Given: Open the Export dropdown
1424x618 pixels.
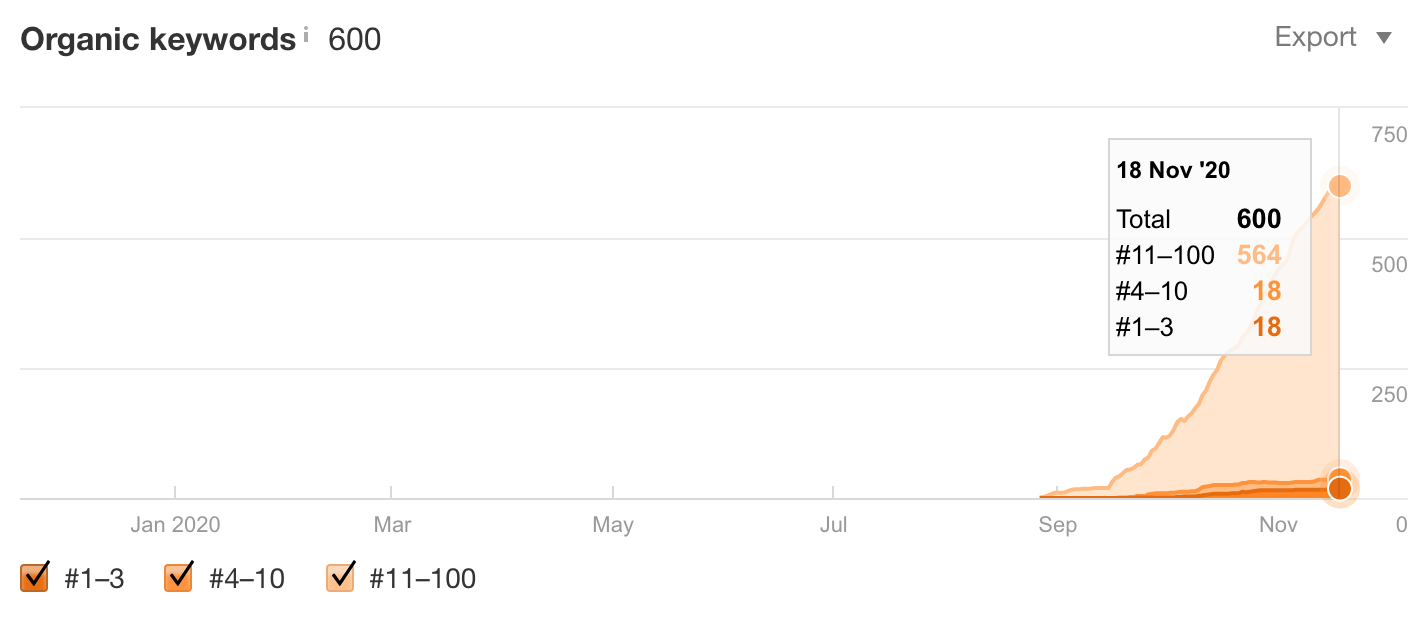Looking at the screenshot, I should 1315,38.
